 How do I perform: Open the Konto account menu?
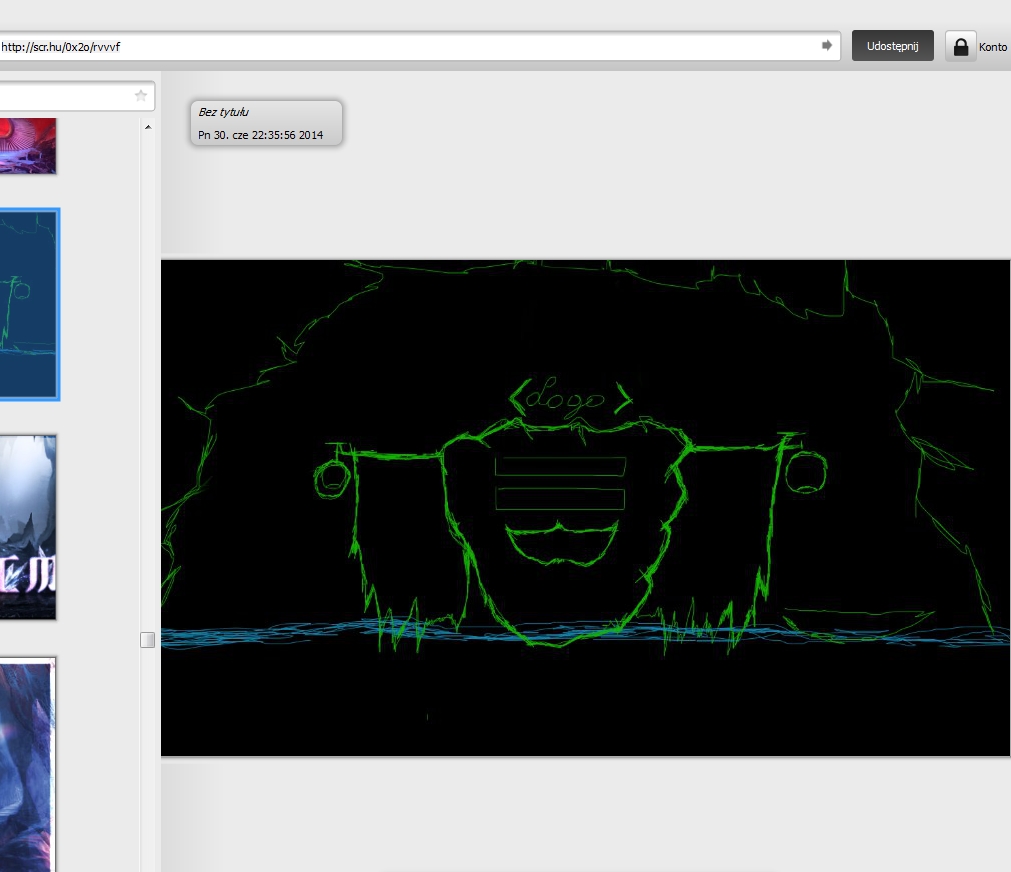(x=992, y=46)
